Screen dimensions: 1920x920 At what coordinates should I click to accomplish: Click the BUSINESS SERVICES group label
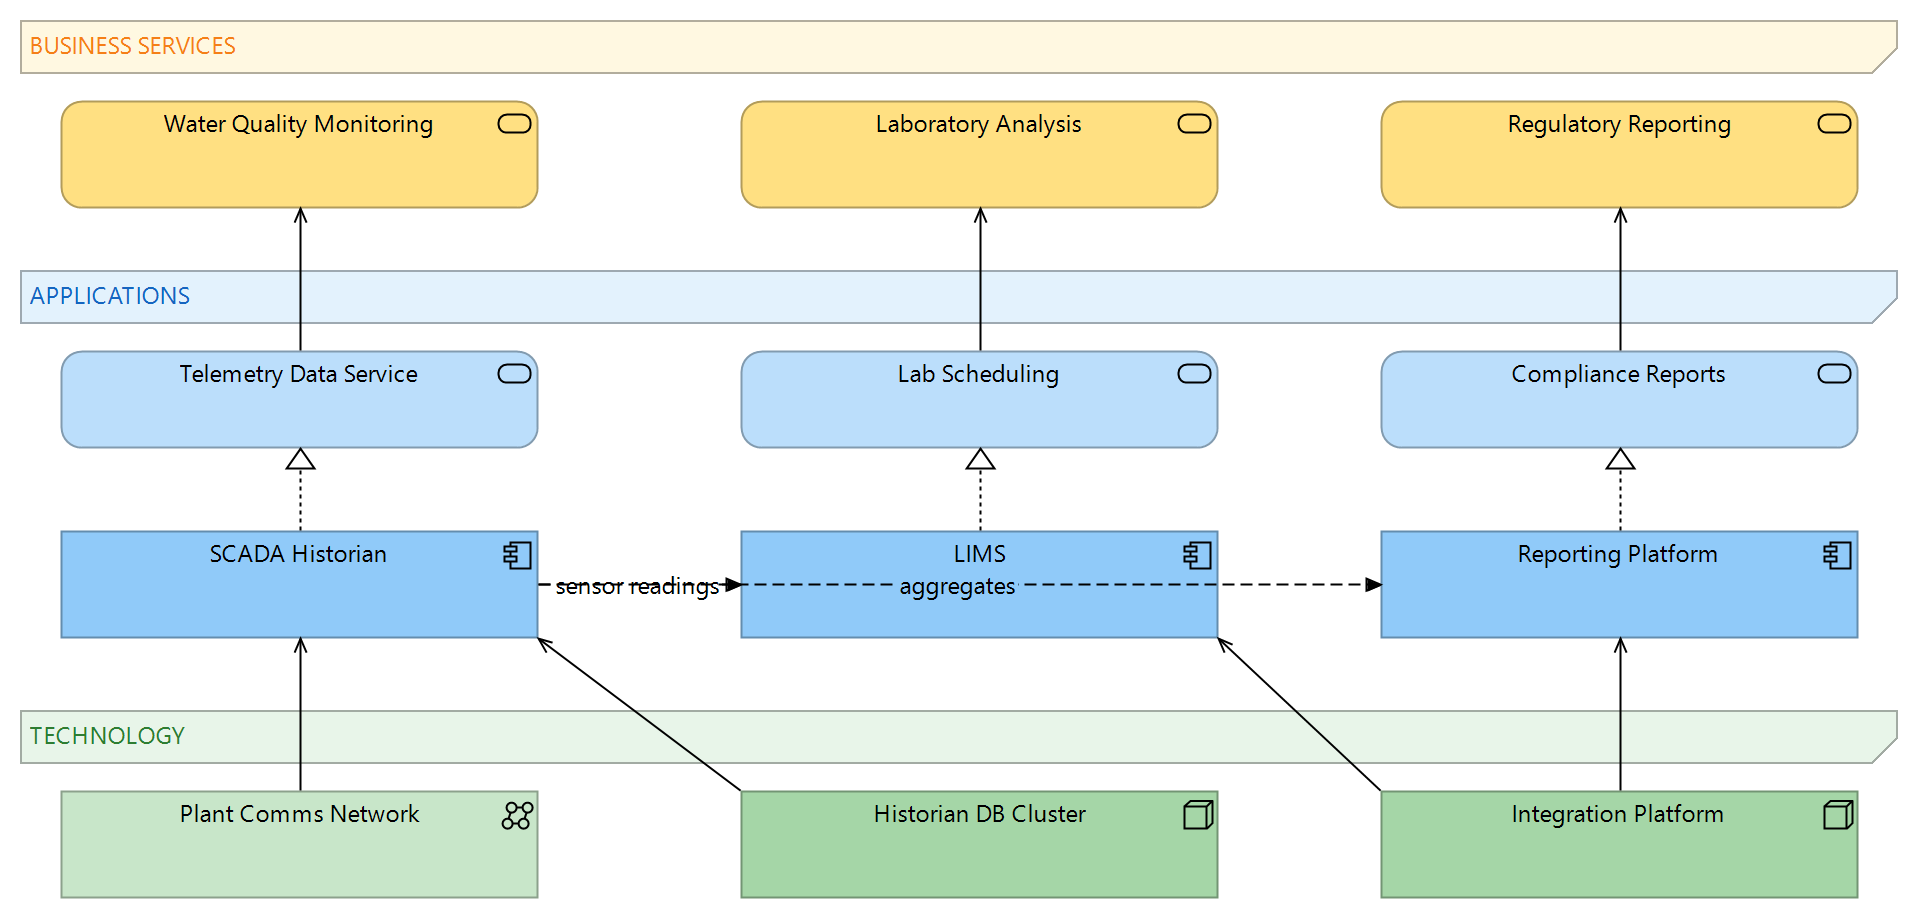pos(133,47)
